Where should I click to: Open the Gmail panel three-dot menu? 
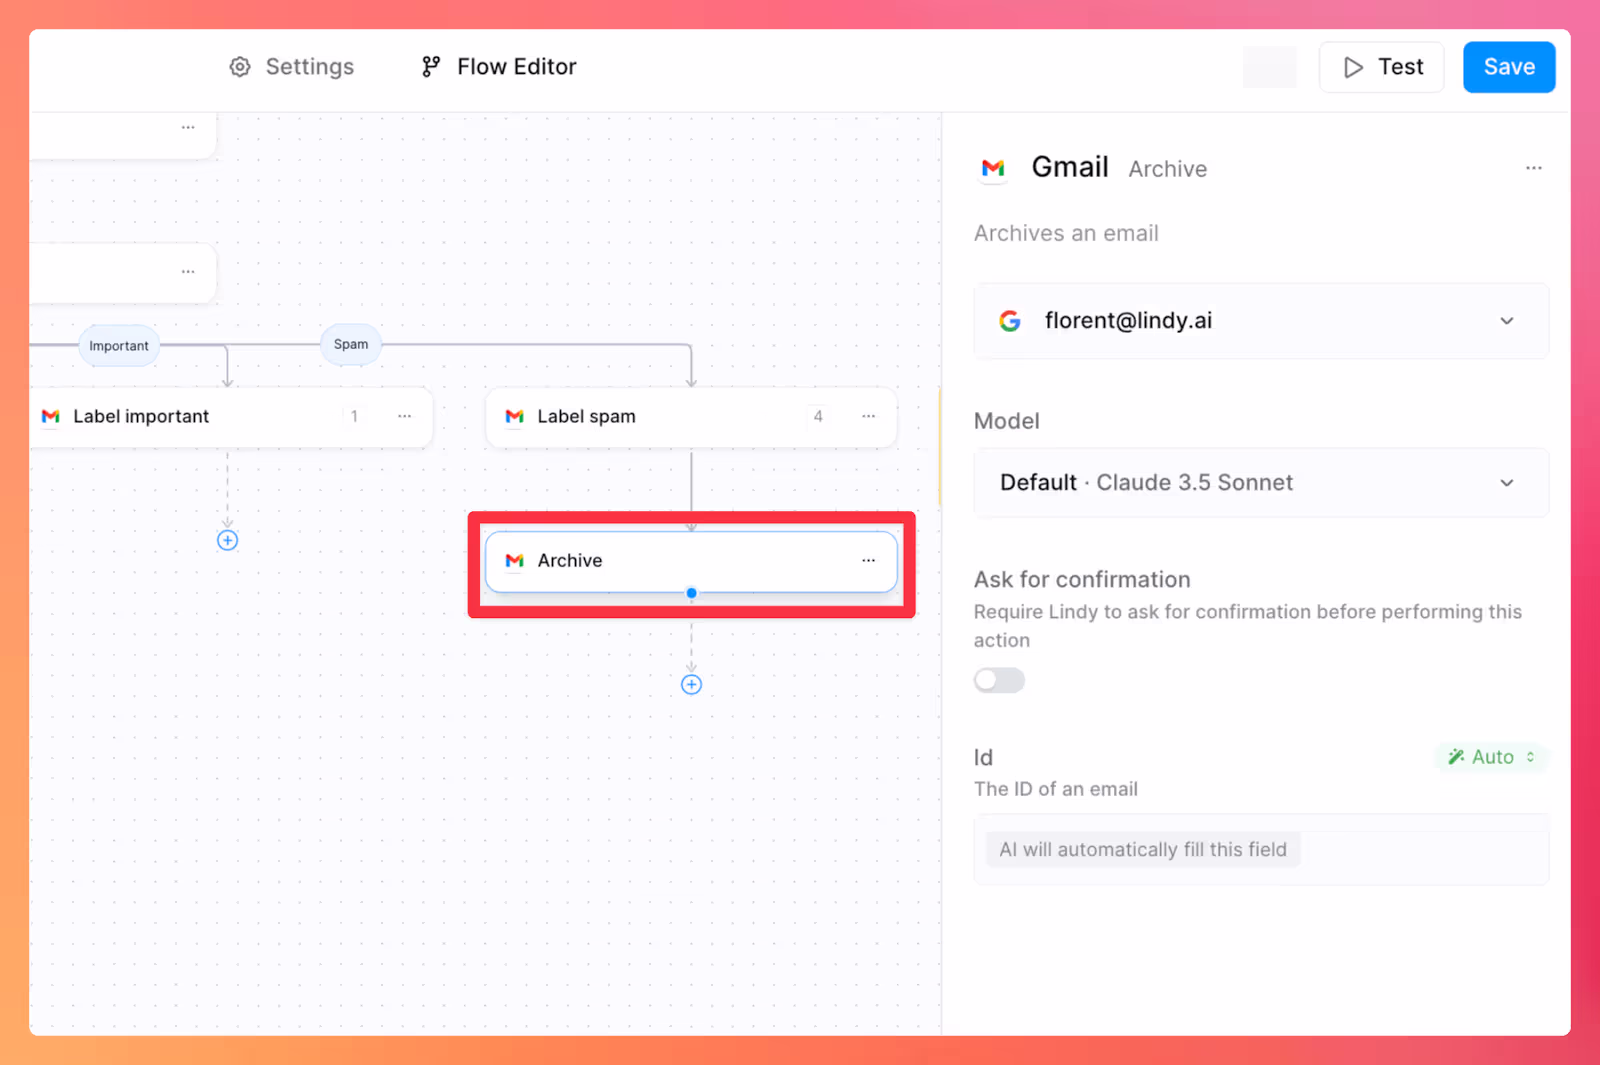tap(1534, 168)
